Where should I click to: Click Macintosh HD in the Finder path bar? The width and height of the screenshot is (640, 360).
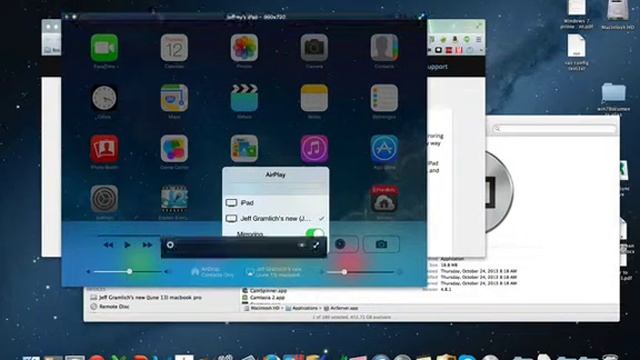click(x=262, y=309)
